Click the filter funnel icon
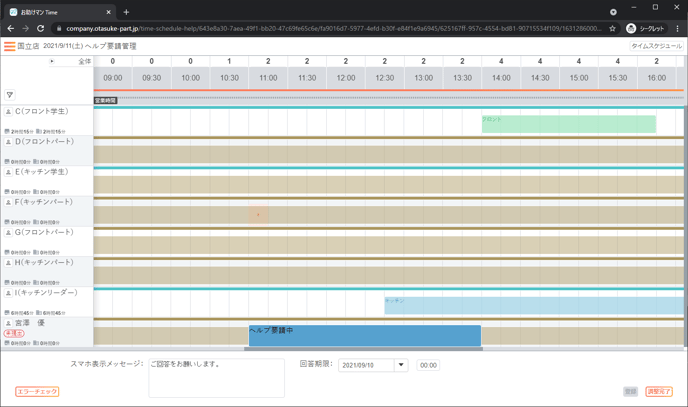This screenshot has height=407, width=688. 10,95
